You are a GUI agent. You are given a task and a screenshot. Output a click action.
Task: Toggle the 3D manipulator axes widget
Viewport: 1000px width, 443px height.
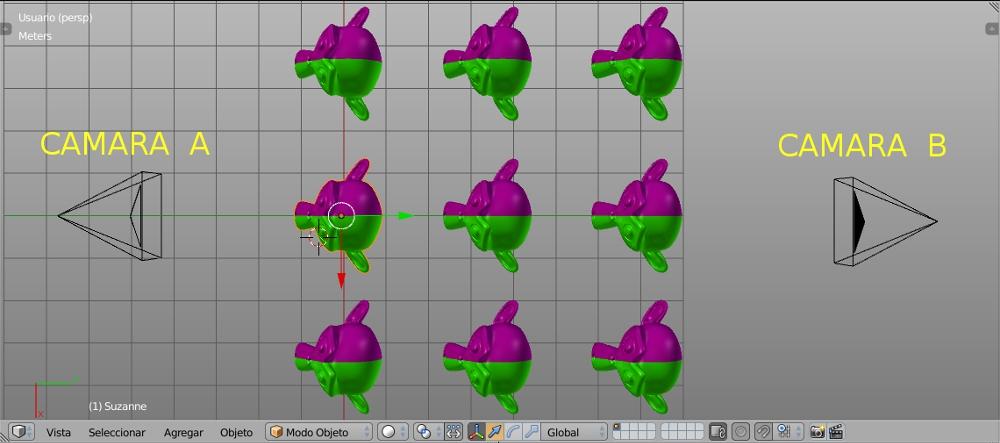click(x=476, y=432)
